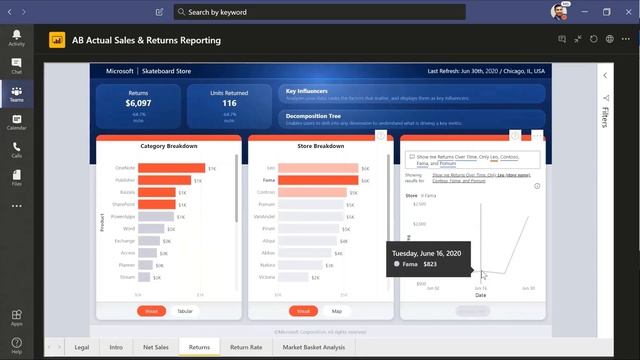The width and height of the screenshot is (640, 360).
Task: Click the Returns $6,097 card
Action: click(138, 107)
